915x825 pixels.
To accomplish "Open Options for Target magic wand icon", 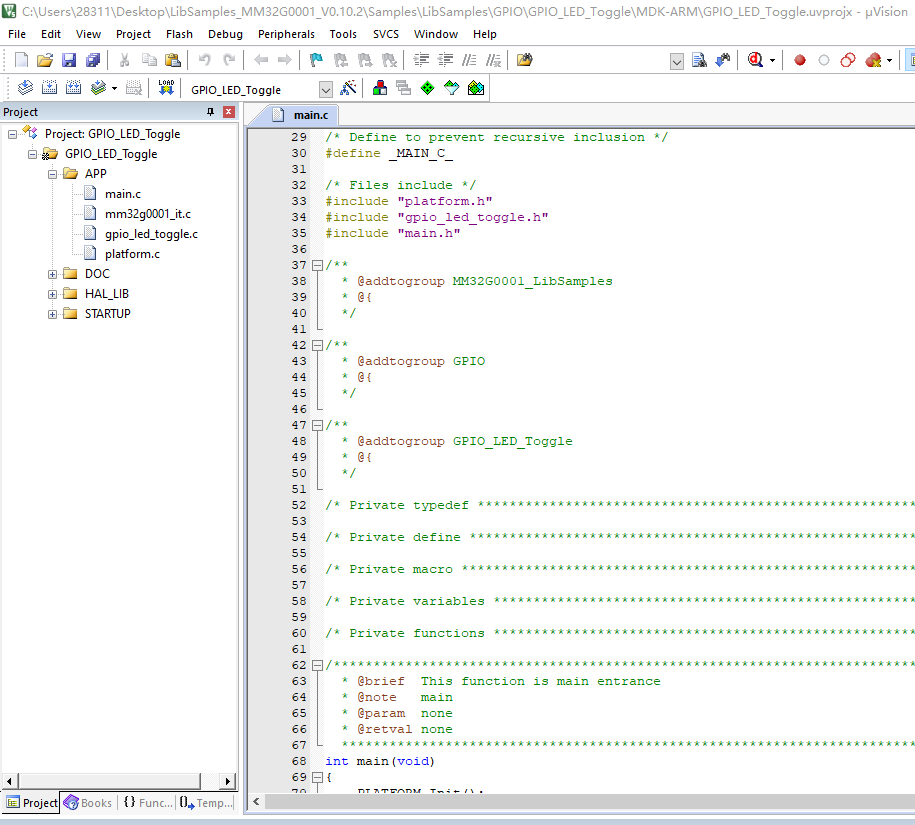I will pos(348,88).
